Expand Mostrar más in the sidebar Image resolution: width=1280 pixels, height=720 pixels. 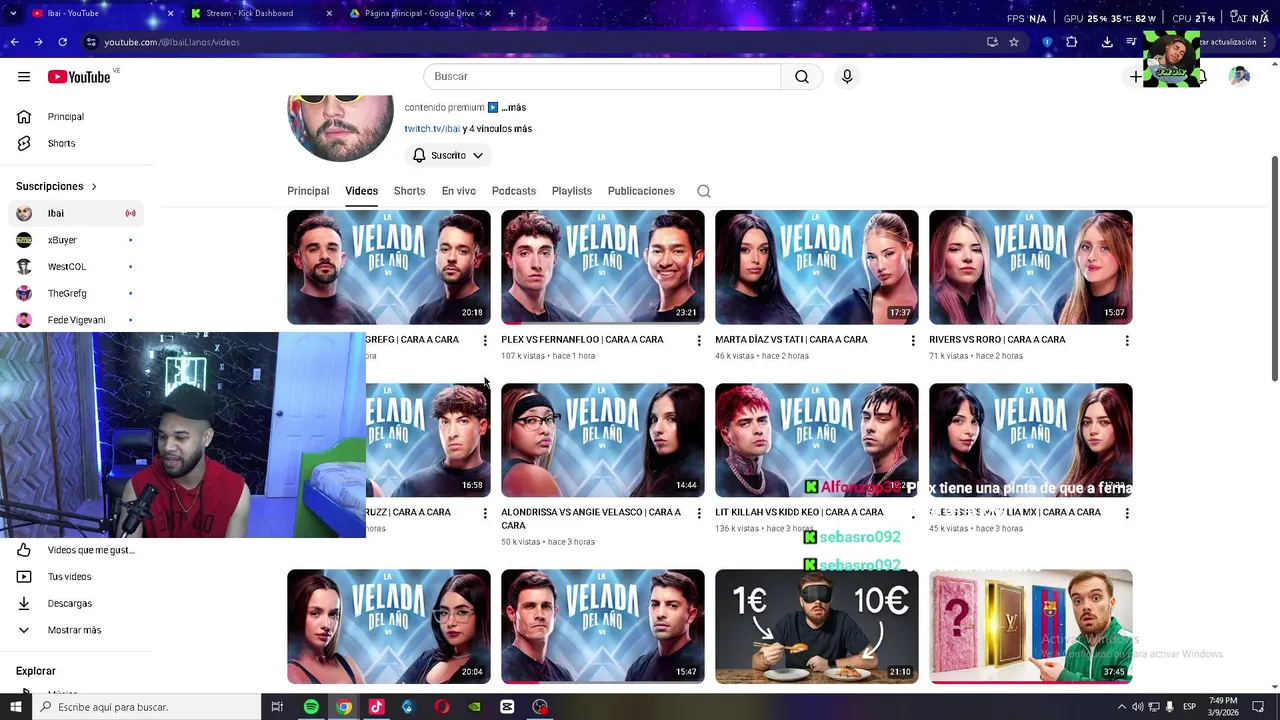pyautogui.click(x=76, y=631)
